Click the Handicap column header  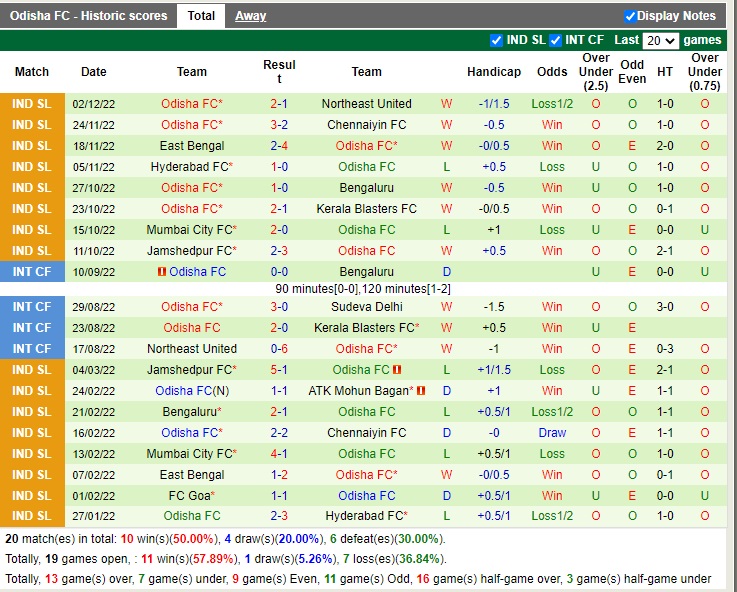(x=494, y=72)
